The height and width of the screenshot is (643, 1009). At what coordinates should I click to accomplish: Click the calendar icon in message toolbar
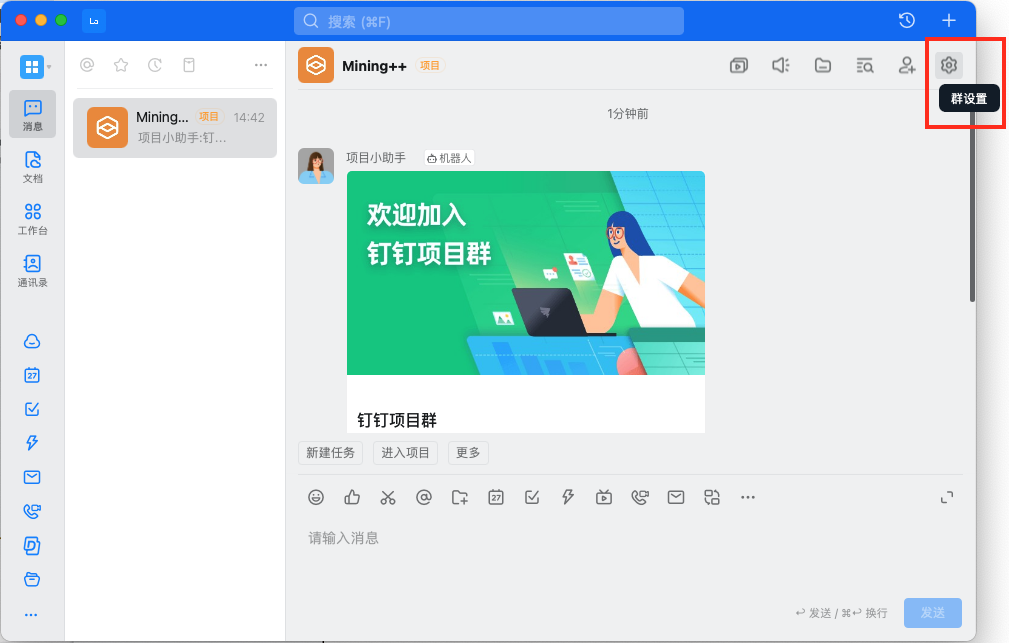496,497
